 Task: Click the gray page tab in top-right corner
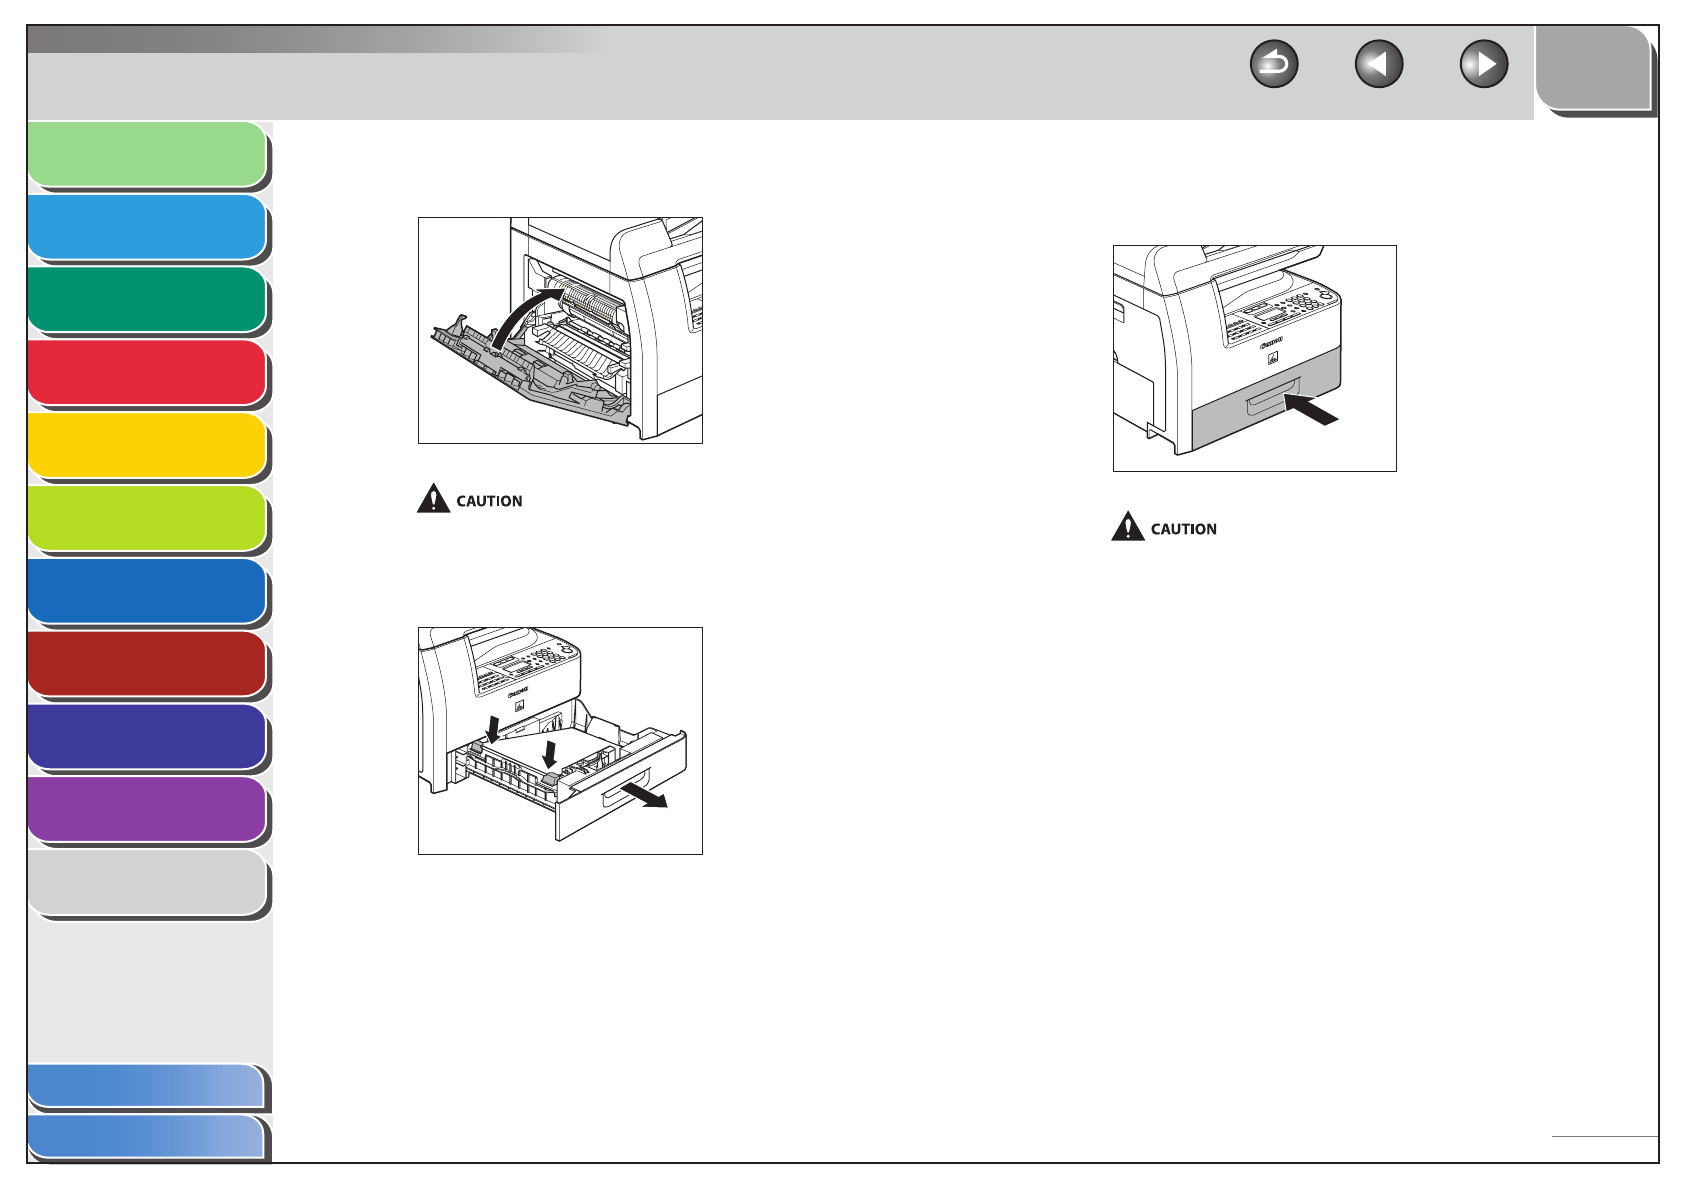click(x=1595, y=70)
